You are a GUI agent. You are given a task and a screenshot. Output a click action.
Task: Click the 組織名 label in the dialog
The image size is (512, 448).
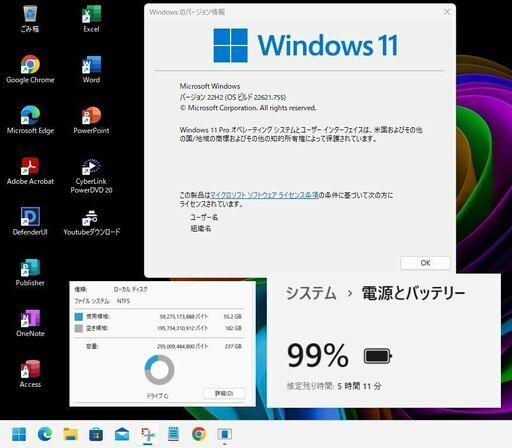pyautogui.click(x=201, y=228)
